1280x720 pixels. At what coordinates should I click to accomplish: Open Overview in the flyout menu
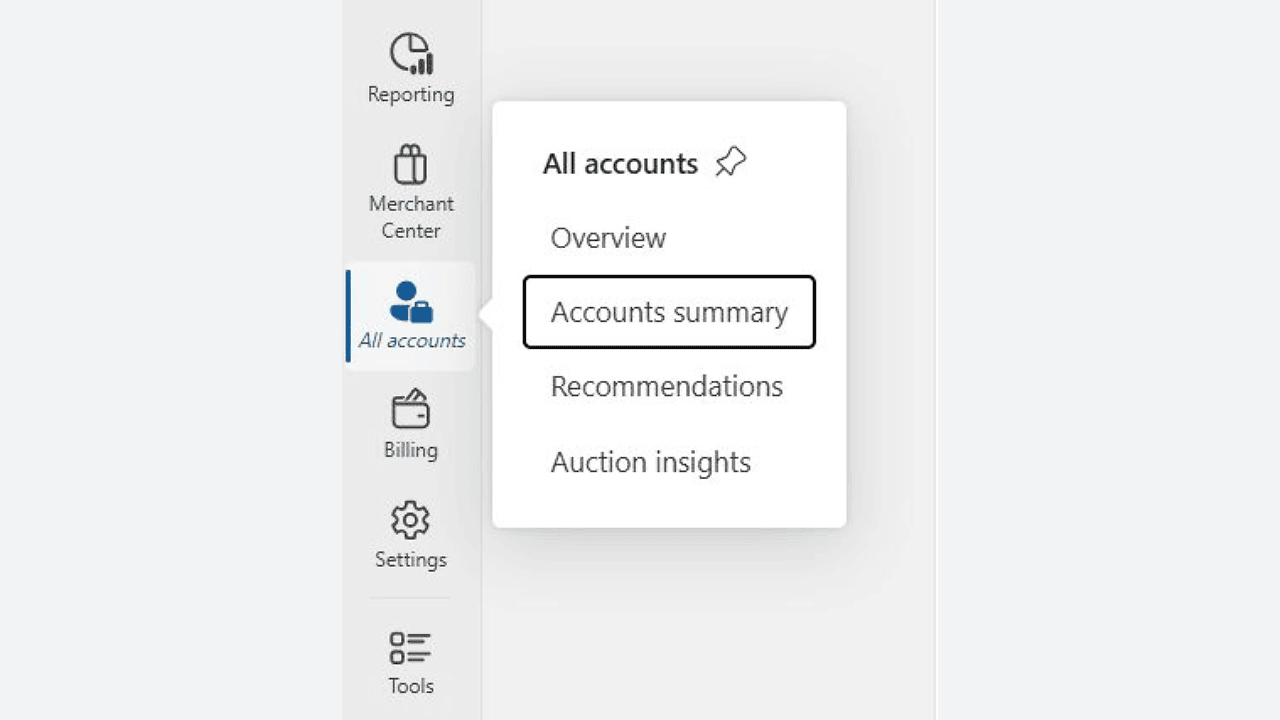[x=608, y=238]
